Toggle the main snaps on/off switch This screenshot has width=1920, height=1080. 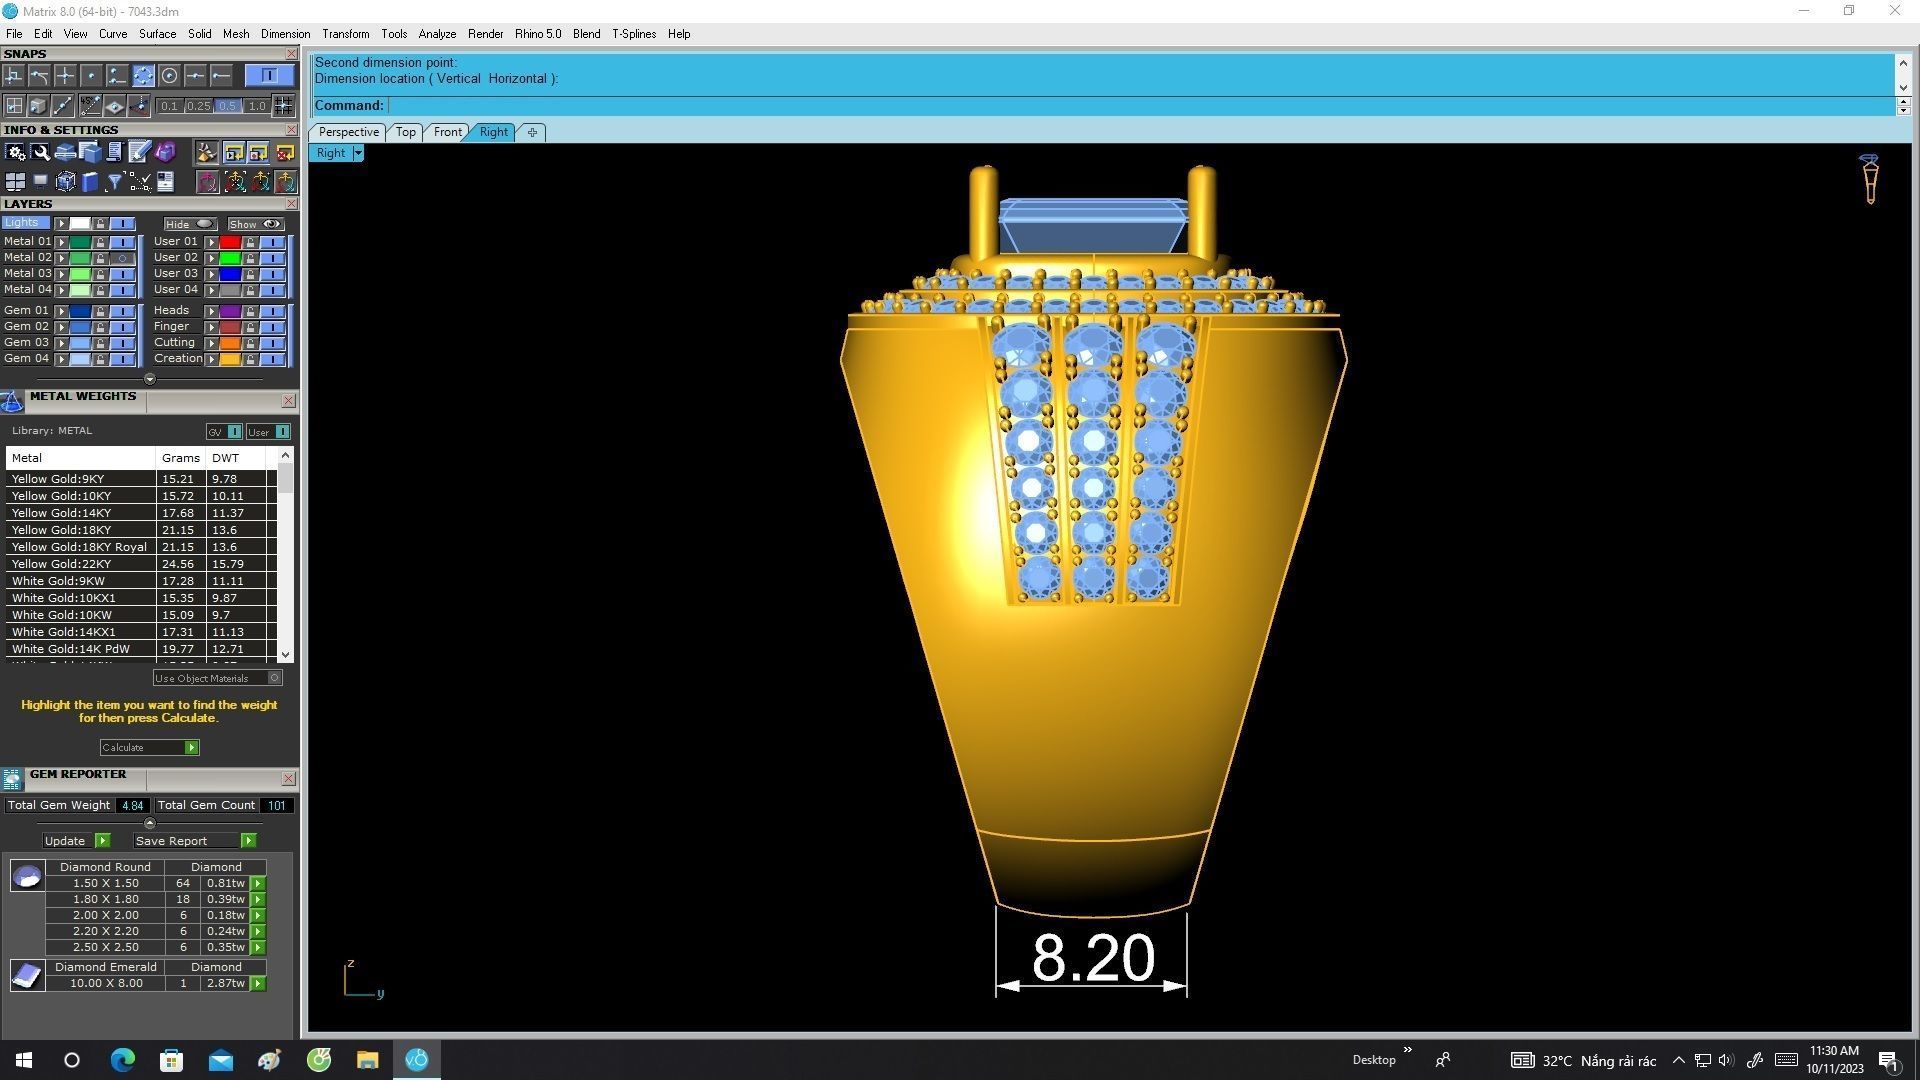point(268,76)
